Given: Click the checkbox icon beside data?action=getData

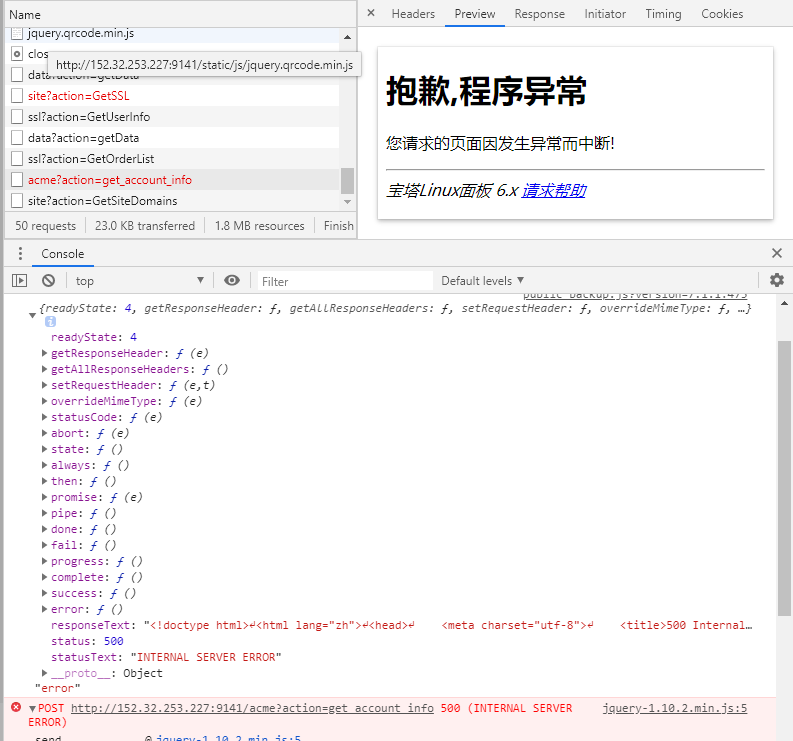Looking at the screenshot, I should [17, 138].
